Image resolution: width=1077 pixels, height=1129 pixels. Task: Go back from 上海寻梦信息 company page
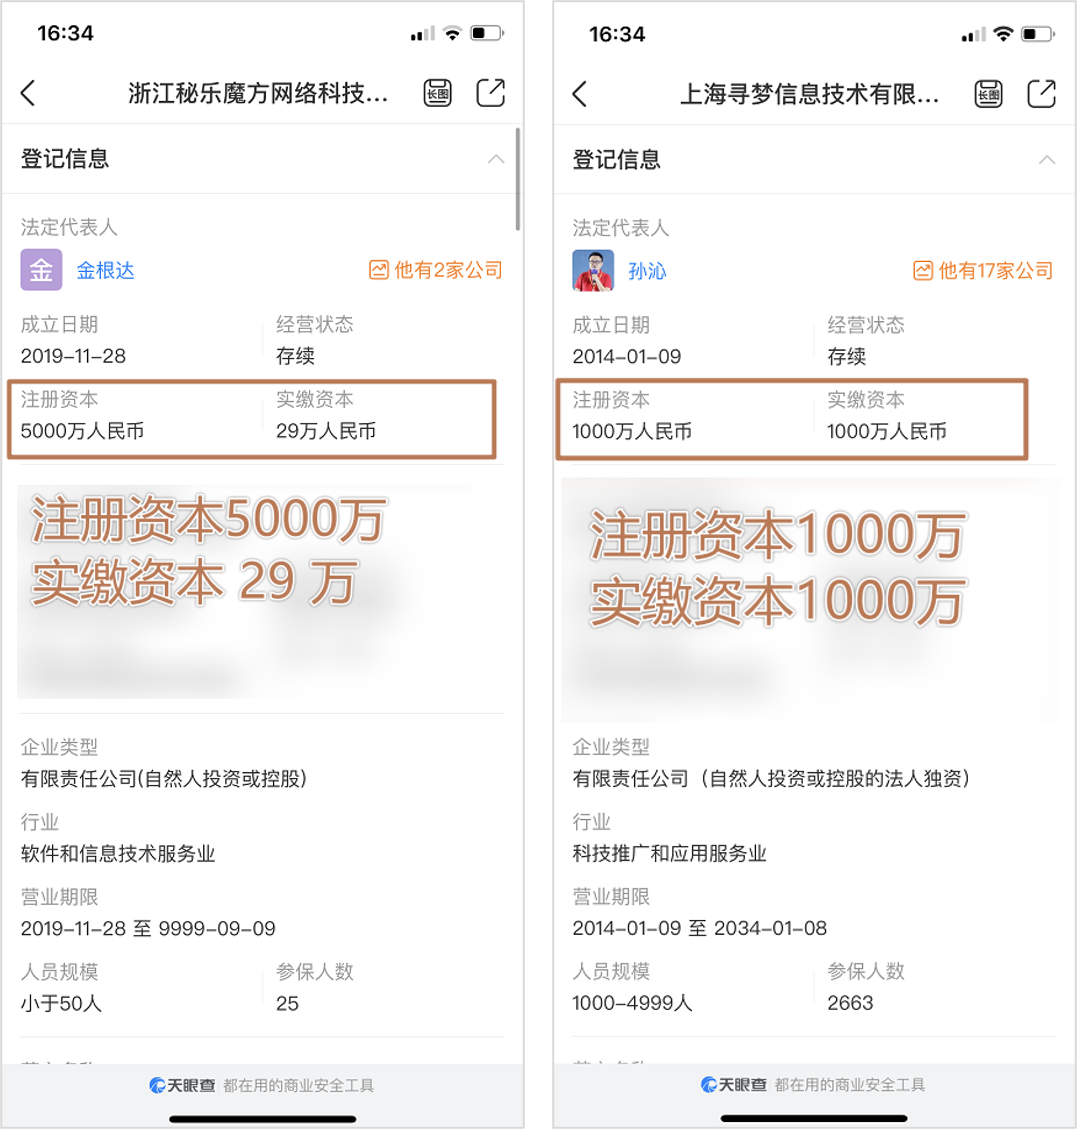pyautogui.click(x=580, y=94)
